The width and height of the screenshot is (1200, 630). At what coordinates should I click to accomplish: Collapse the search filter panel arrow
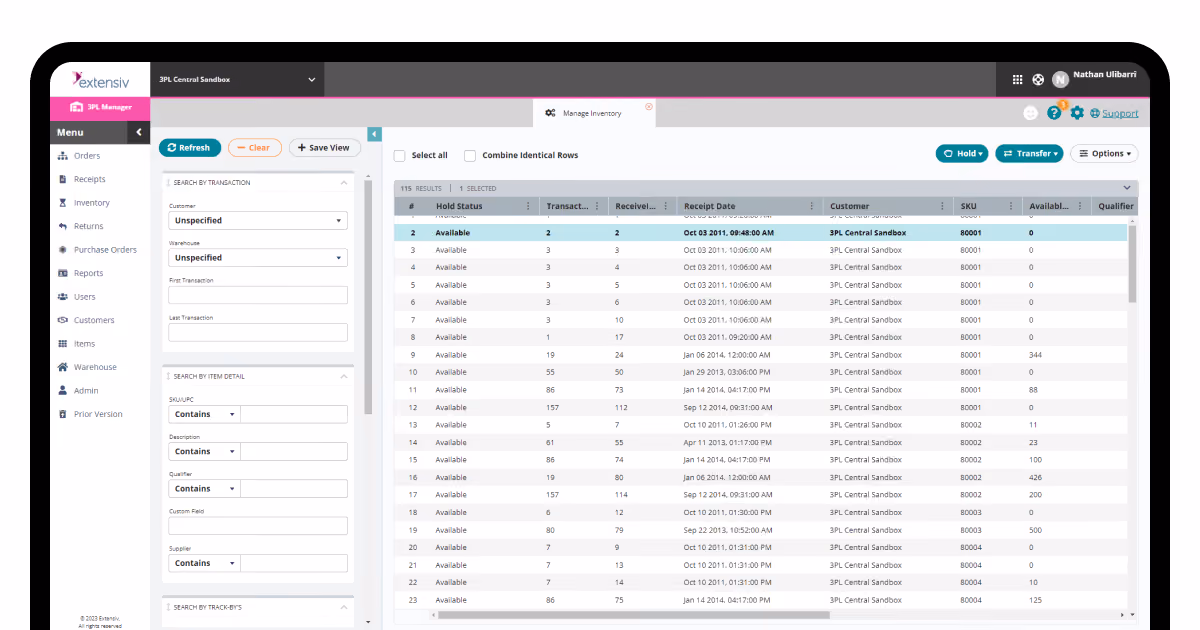[375, 134]
